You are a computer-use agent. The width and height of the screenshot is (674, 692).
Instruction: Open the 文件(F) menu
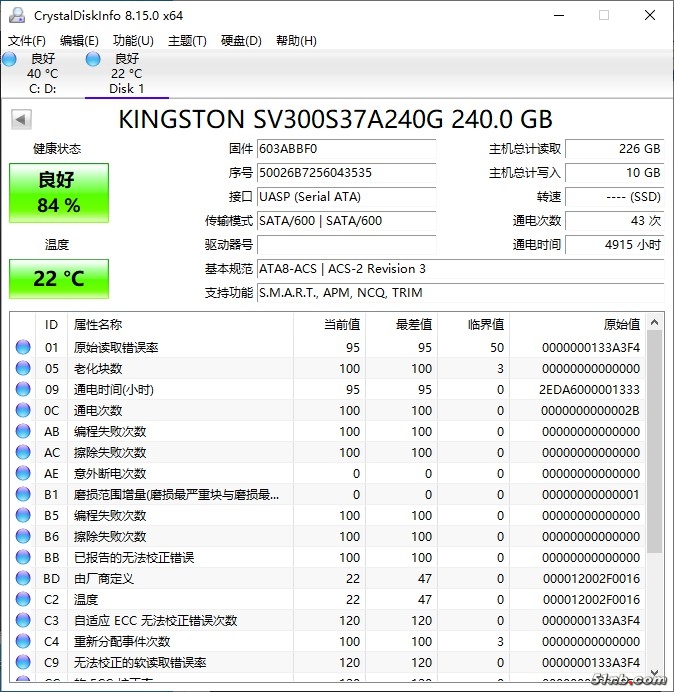pos(27,41)
